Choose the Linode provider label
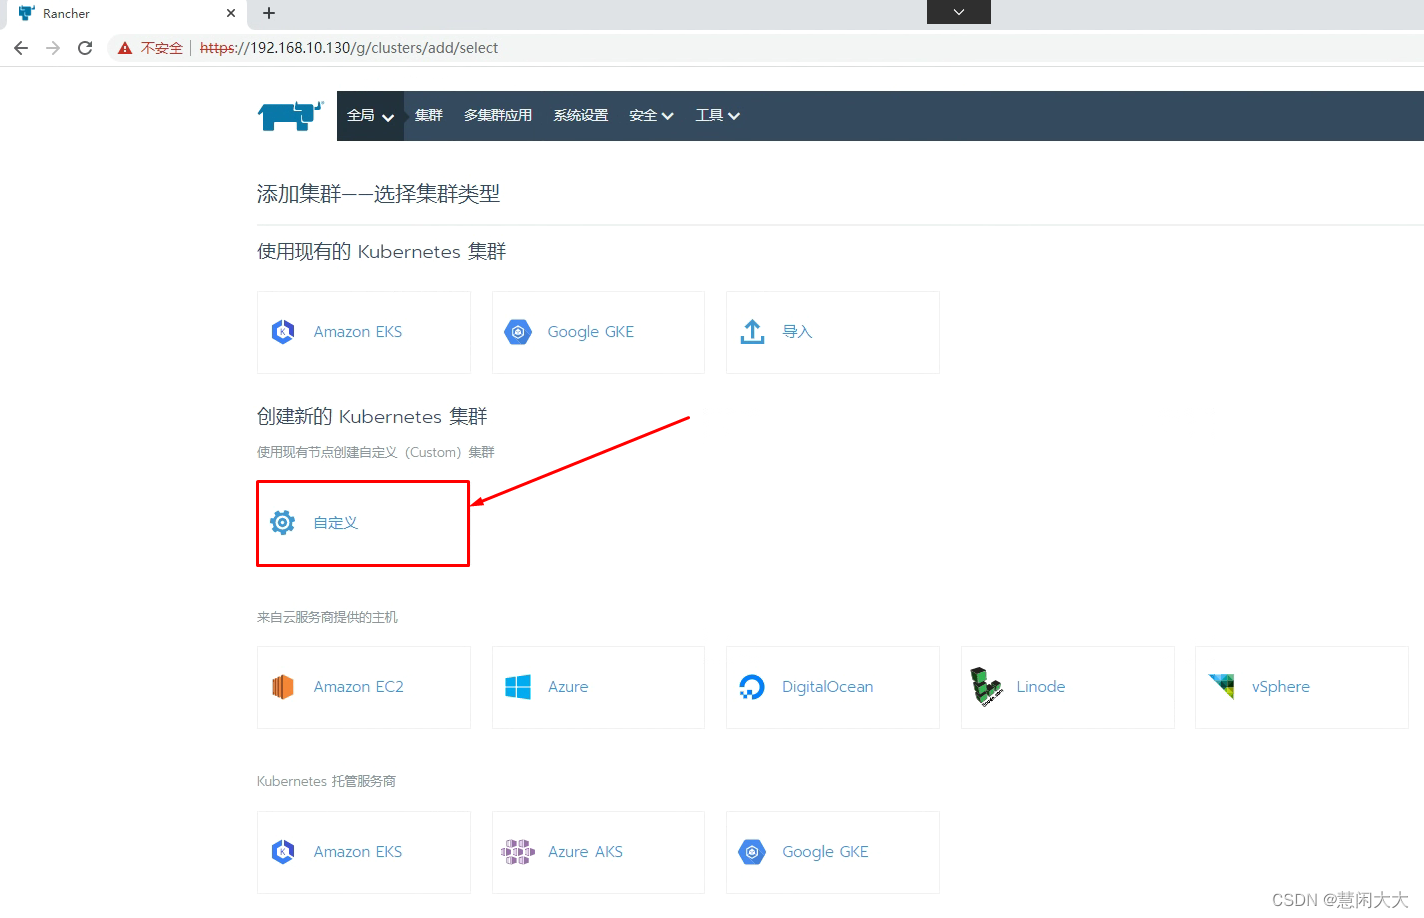1424x918 pixels. [1041, 687]
